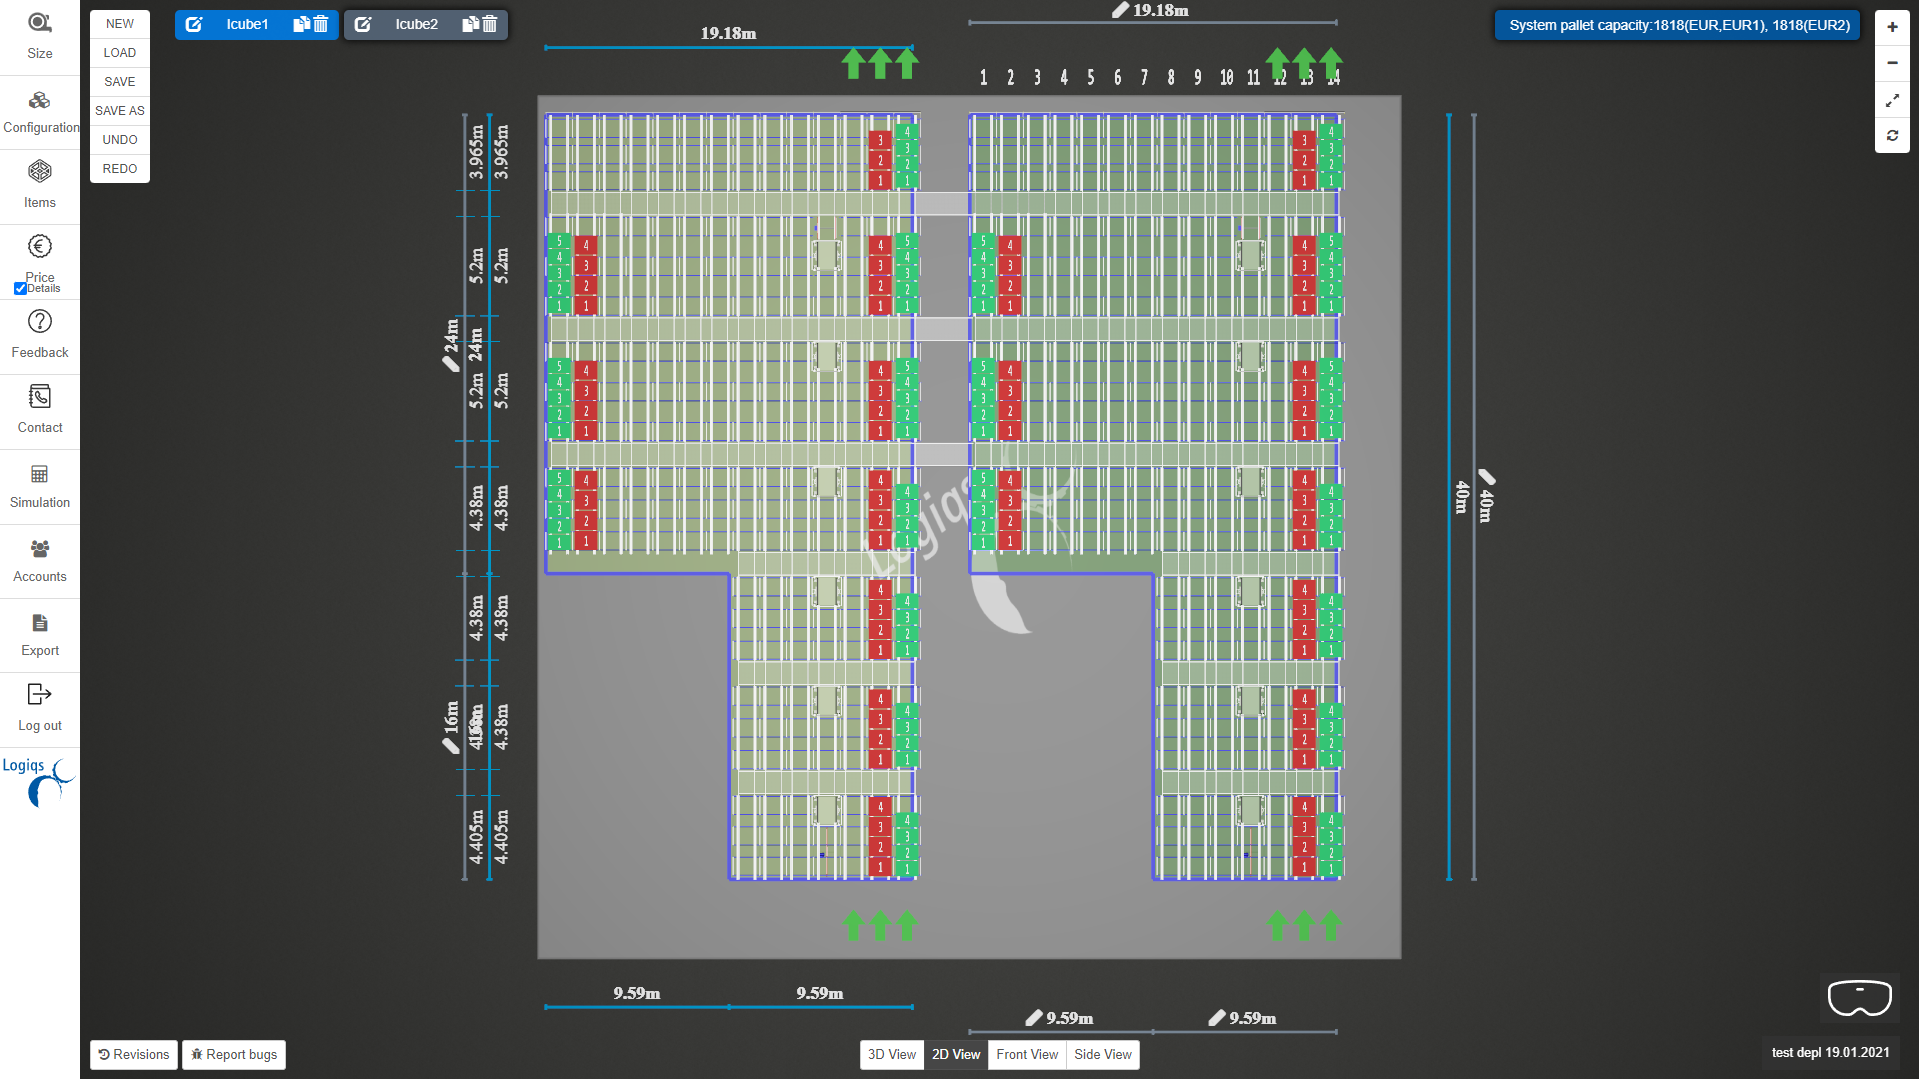Image resolution: width=1919 pixels, height=1079 pixels.
Task: Open the Revisions dialog
Action: click(x=133, y=1054)
